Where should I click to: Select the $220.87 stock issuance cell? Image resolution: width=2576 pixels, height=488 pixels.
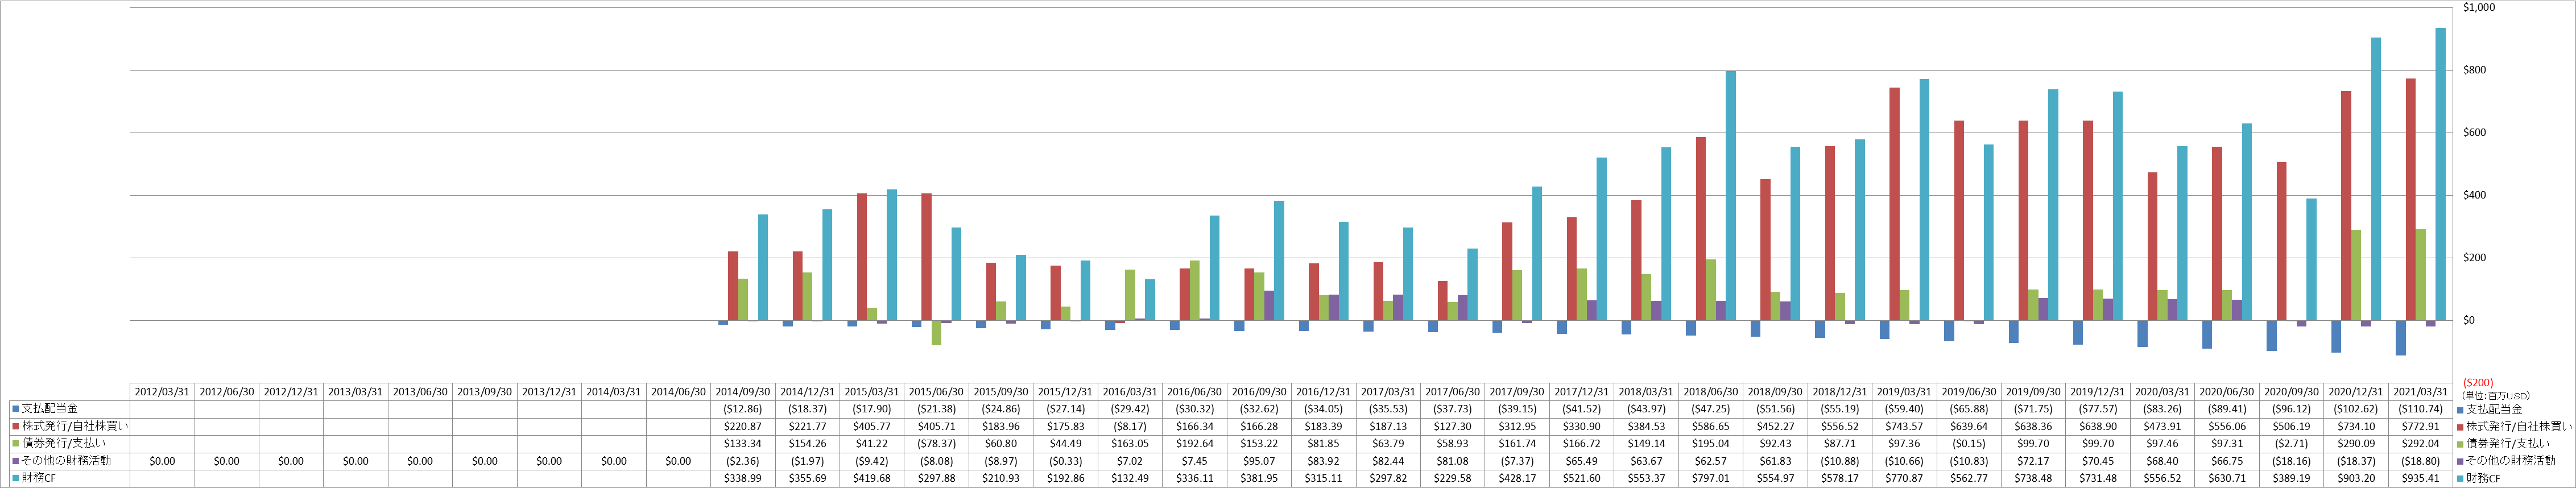743,427
